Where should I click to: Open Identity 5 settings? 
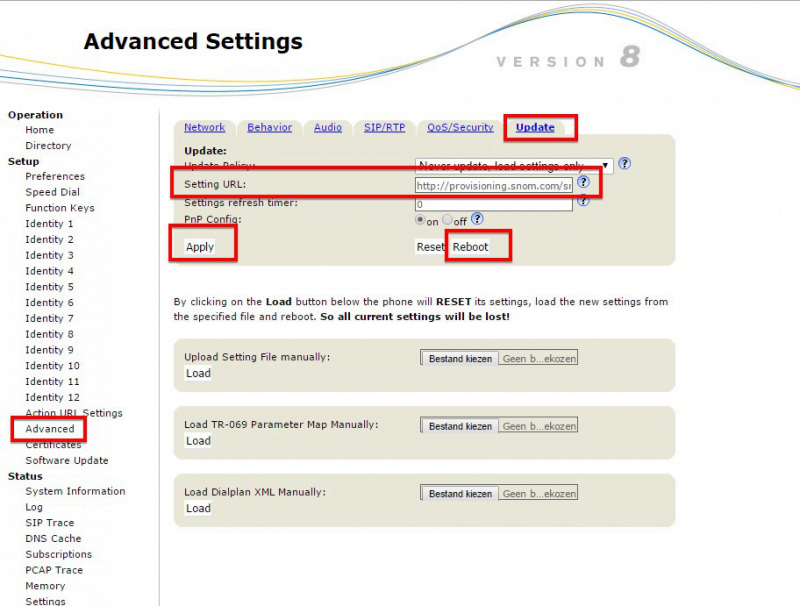coord(49,287)
